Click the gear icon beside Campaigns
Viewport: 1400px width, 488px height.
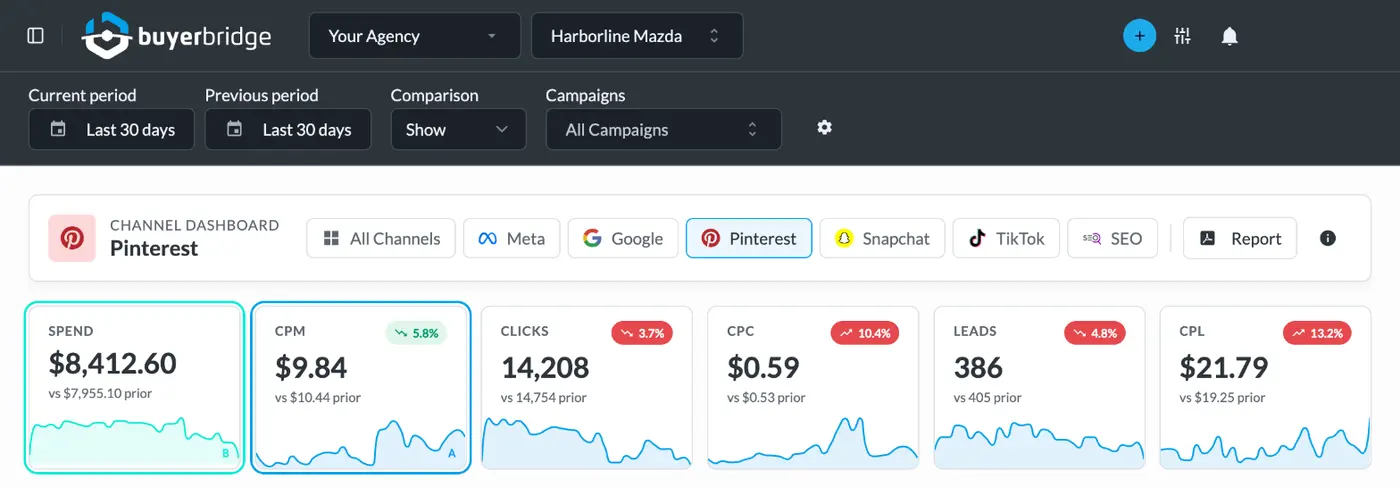pyautogui.click(x=824, y=127)
